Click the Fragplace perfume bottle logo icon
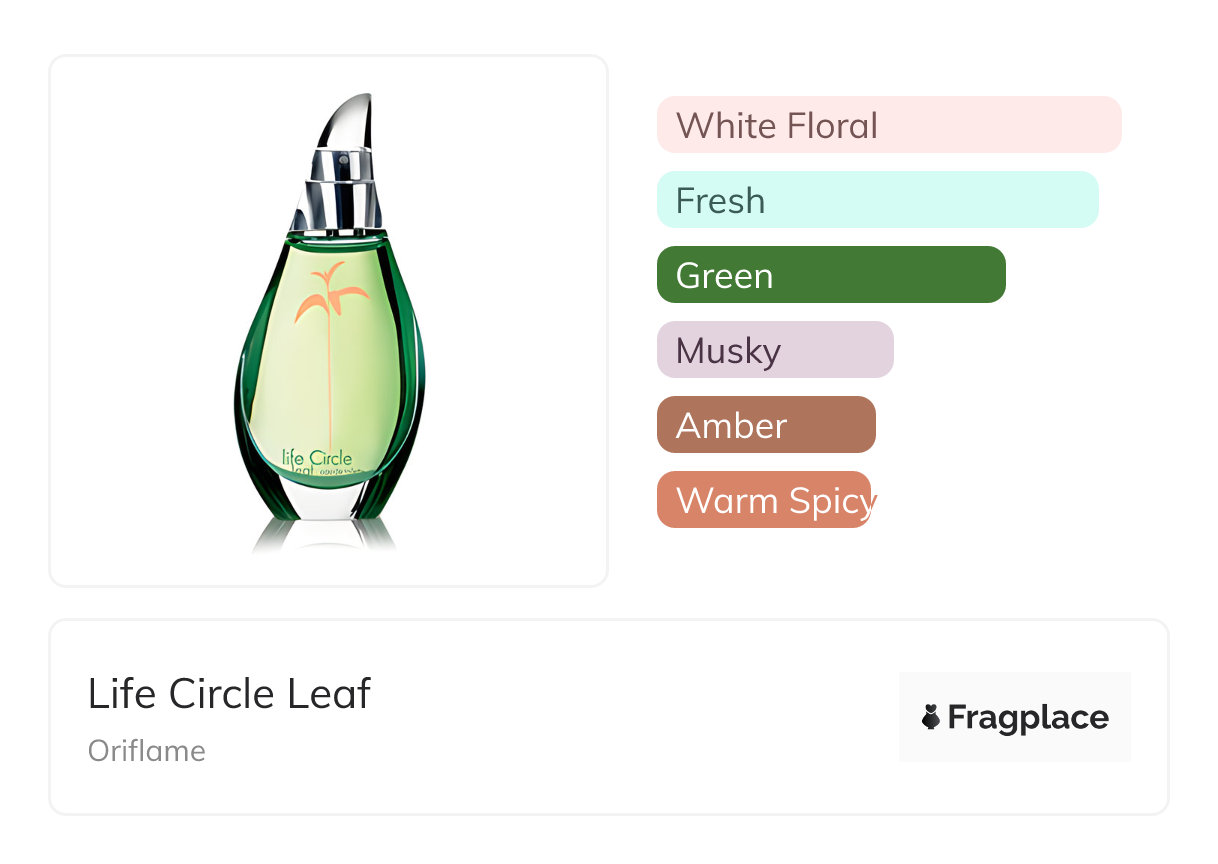The width and height of the screenshot is (1218, 864). (931, 717)
